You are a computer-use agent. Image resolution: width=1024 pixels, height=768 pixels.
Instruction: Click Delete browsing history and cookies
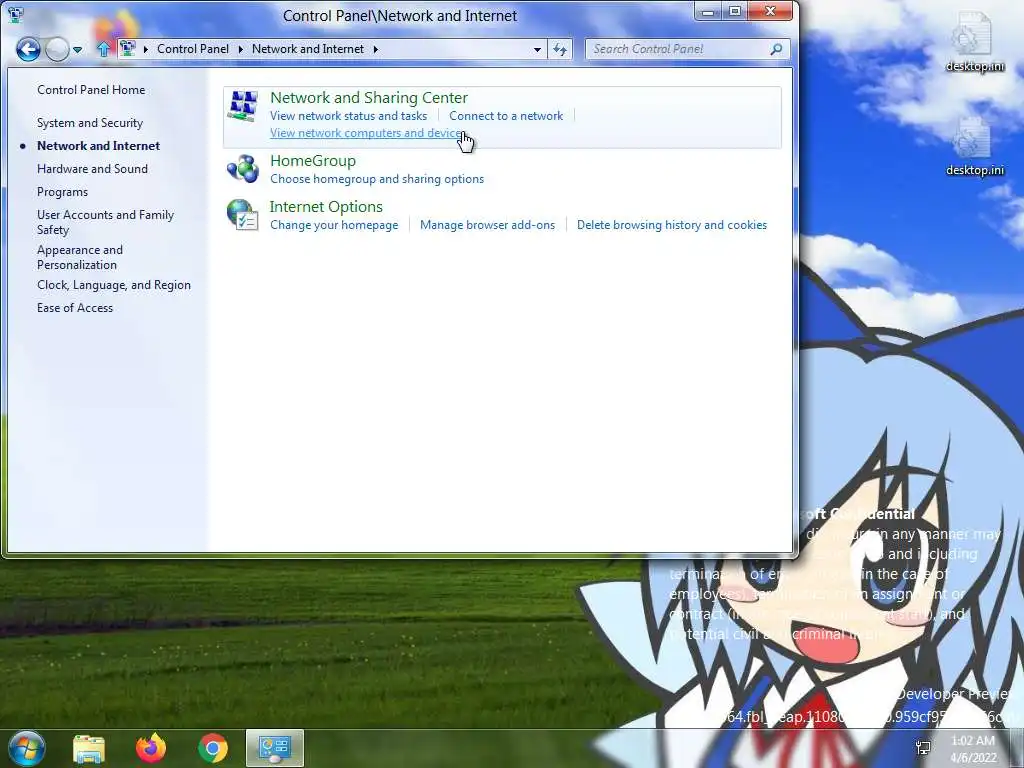coord(672,225)
